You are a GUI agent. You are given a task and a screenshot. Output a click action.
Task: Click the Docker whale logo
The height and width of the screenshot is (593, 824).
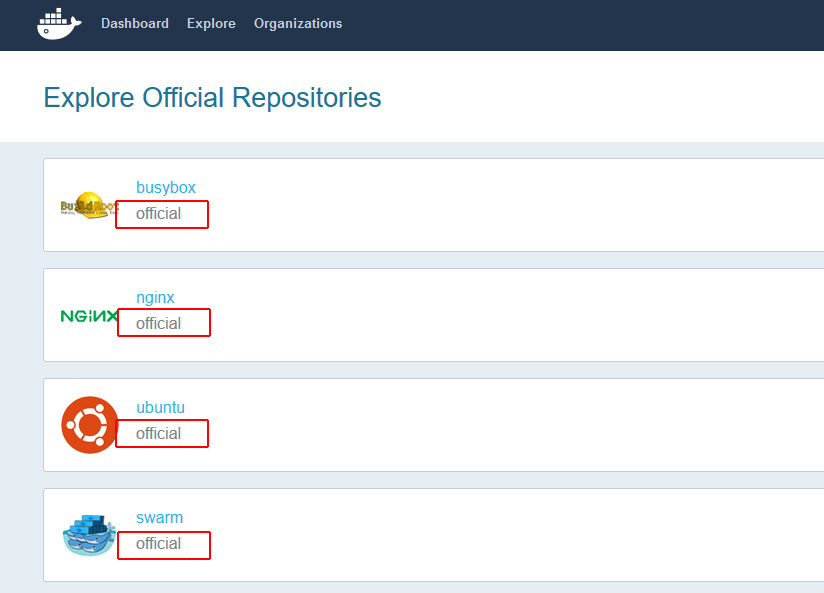coord(59,23)
